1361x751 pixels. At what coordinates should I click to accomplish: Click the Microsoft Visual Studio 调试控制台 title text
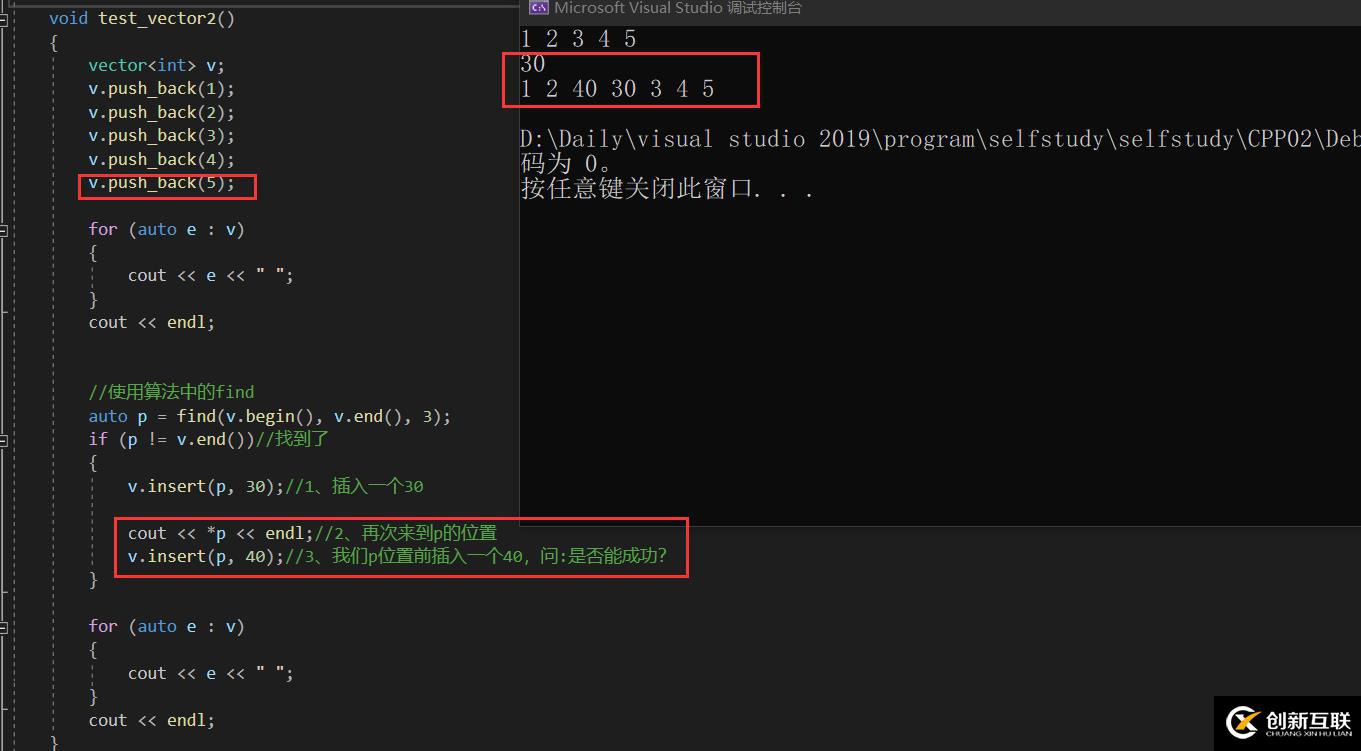pos(678,8)
